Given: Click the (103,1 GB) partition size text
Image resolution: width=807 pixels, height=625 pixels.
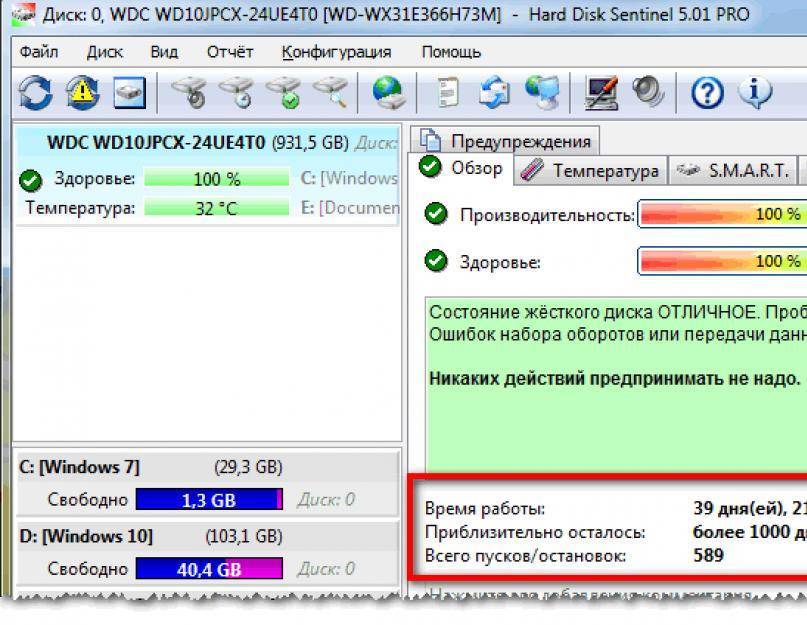Looking at the screenshot, I should click(x=244, y=536).
